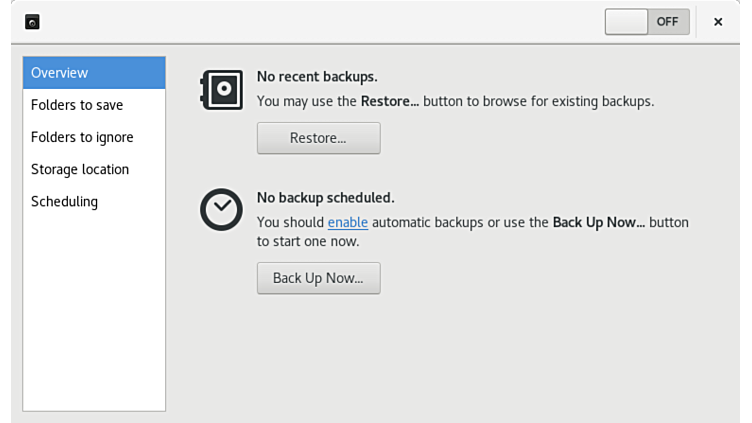Viewport: 752px width, 423px height.
Task: Click bold 'Back Up Now...' text in the sentence
Action: (x=599, y=222)
